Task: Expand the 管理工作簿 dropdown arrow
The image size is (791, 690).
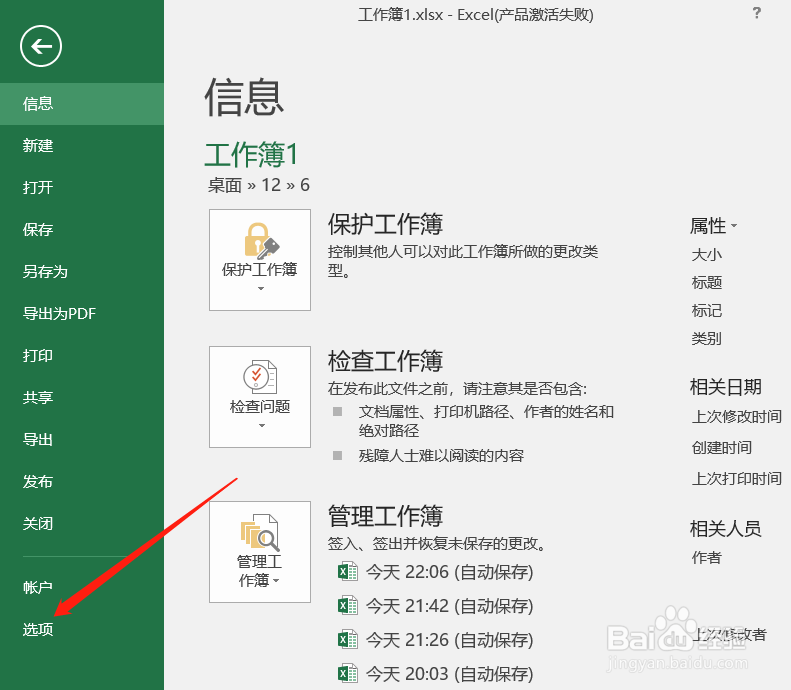Action: point(276,581)
